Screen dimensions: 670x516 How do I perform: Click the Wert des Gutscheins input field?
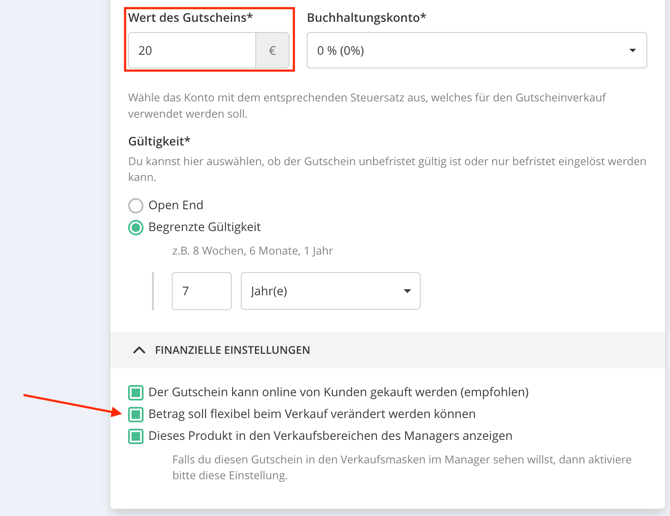(192, 51)
